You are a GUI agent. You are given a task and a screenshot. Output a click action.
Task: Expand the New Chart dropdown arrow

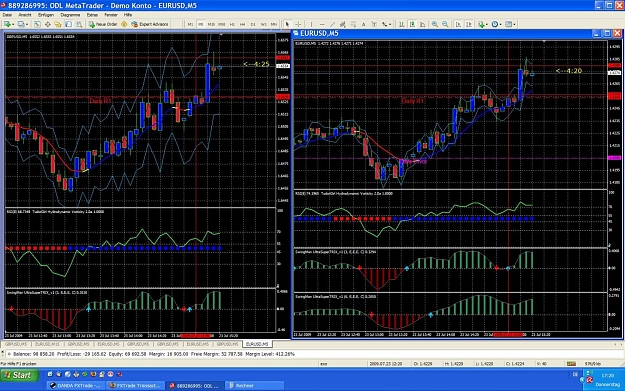(x=13, y=24)
